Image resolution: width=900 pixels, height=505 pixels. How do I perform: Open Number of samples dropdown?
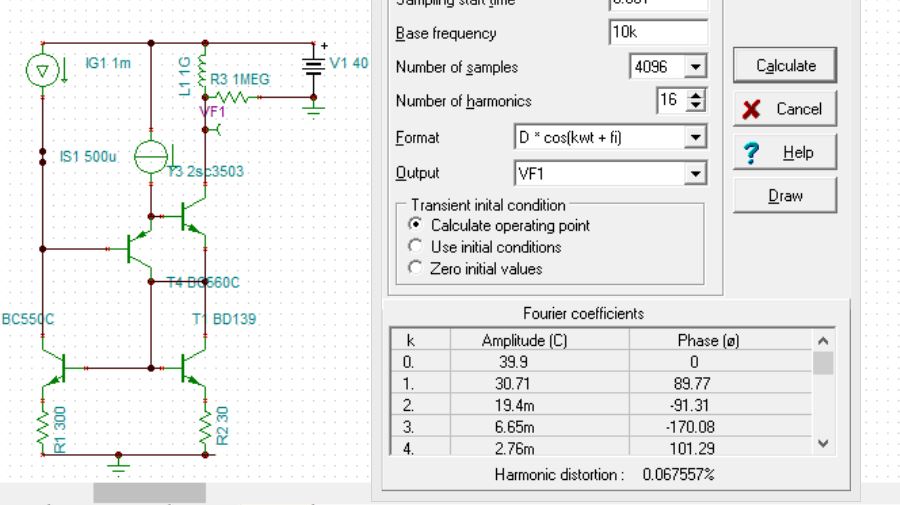[x=695, y=67]
